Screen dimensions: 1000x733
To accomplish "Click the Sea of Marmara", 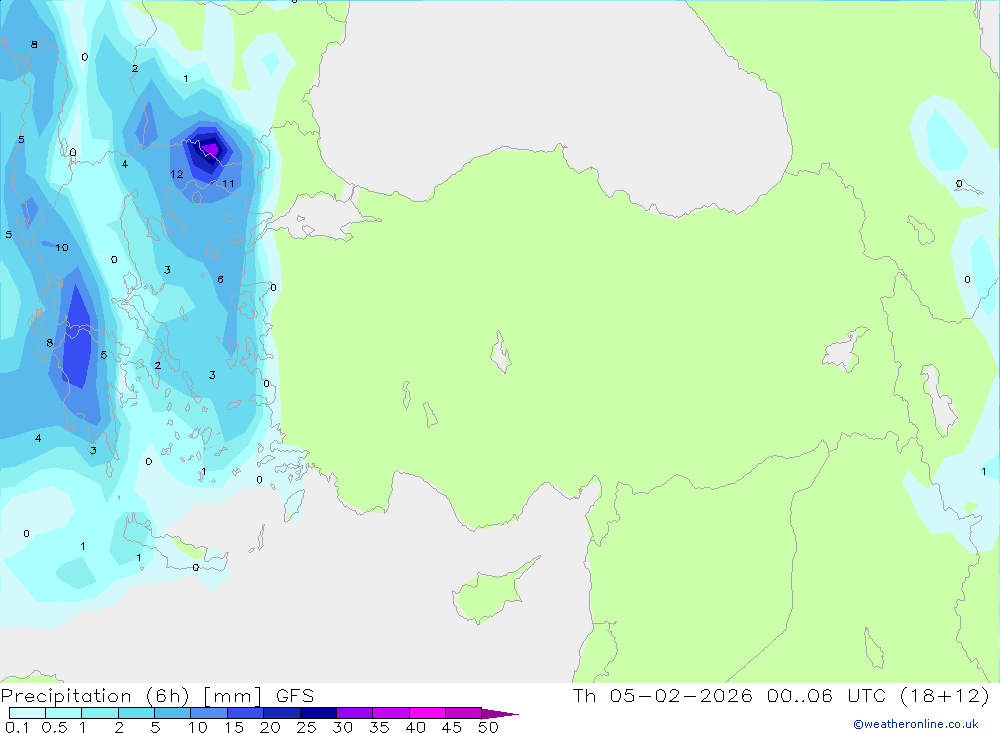I will pyautogui.click(x=322, y=217).
